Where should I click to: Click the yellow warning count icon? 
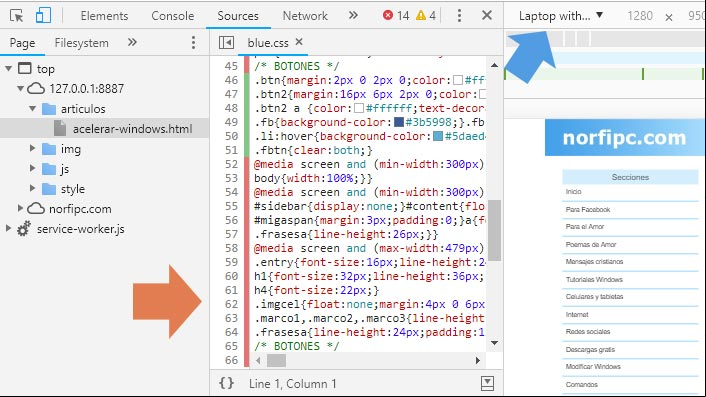click(421, 15)
